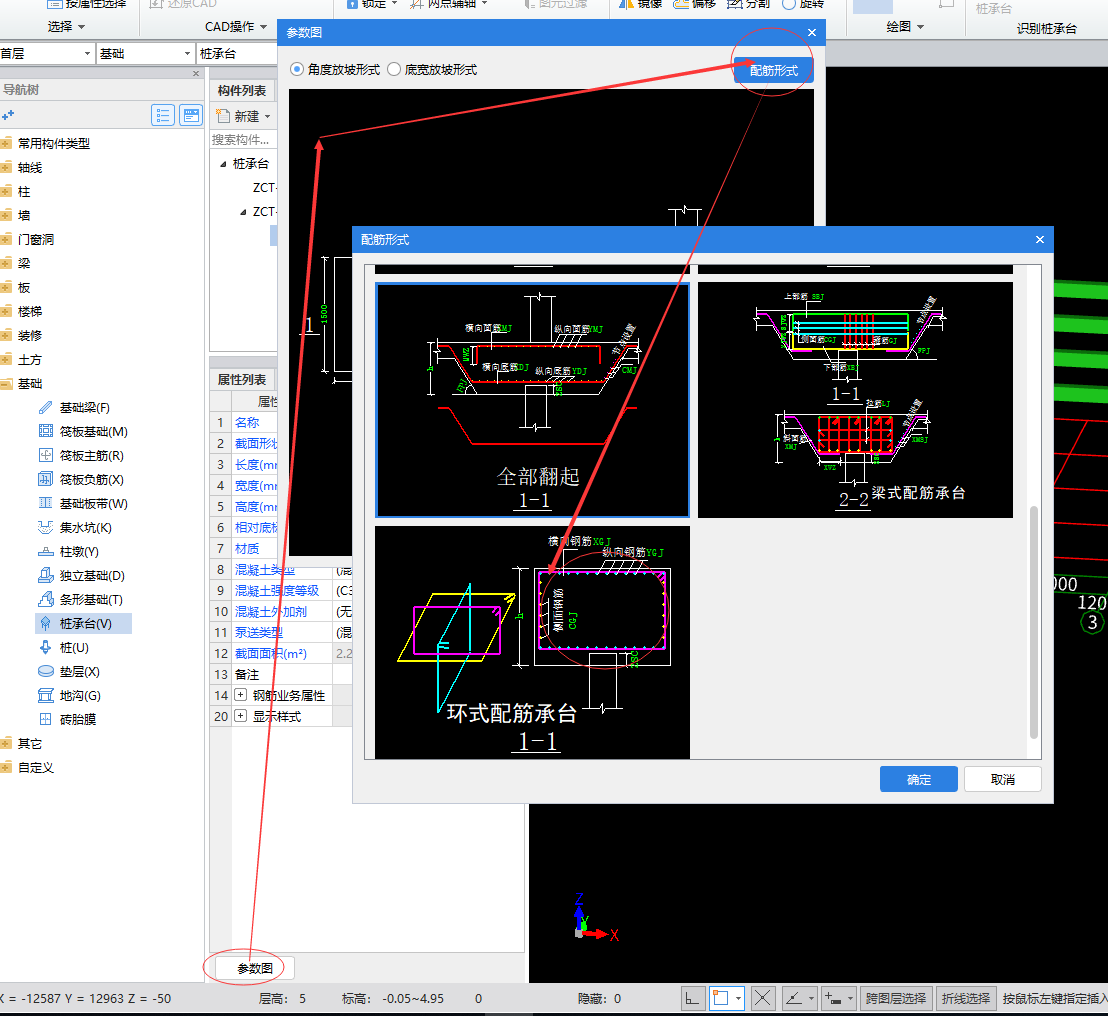This screenshot has width=1108, height=1016.
Task: Toggle 跨图层选择 in status bar
Action: (x=896, y=998)
